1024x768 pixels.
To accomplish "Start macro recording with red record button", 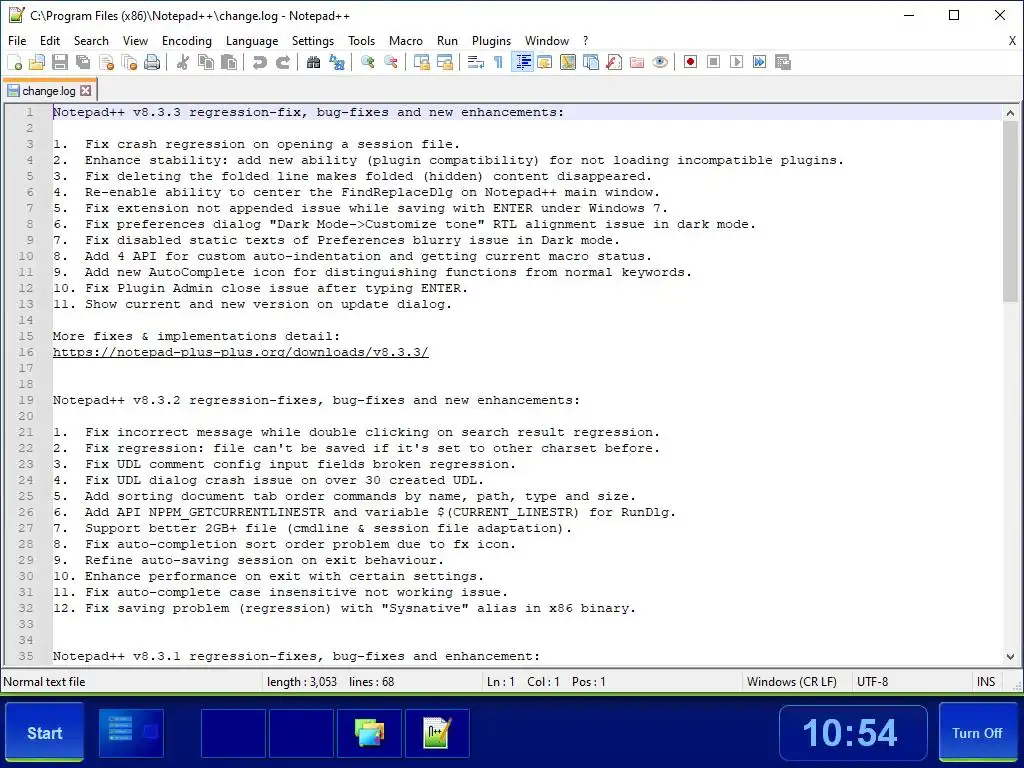I will point(690,62).
